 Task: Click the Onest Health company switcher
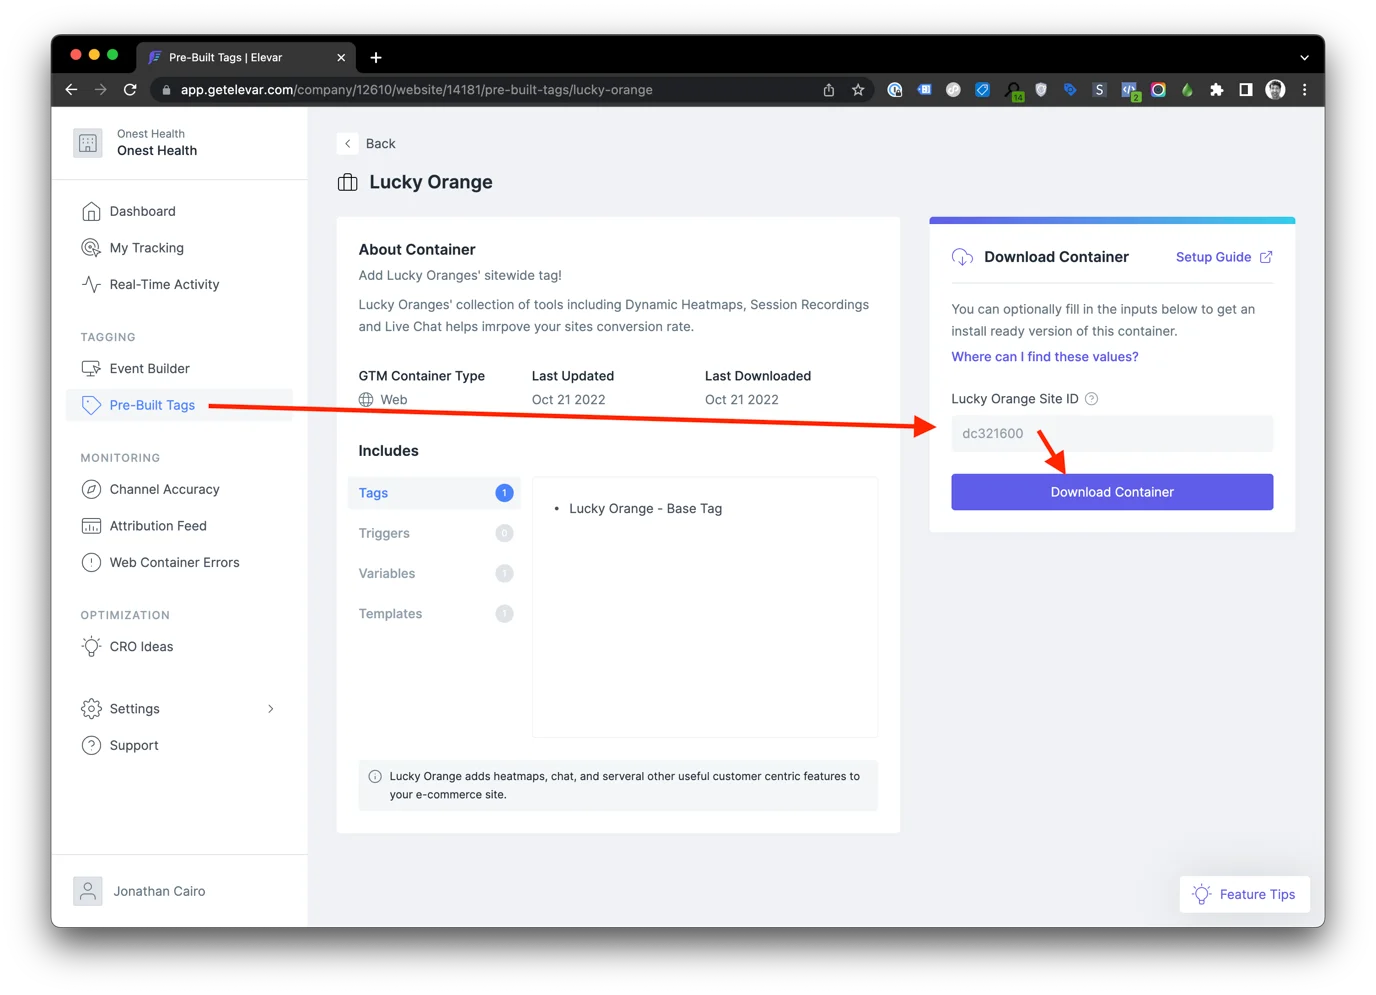(156, 143)
